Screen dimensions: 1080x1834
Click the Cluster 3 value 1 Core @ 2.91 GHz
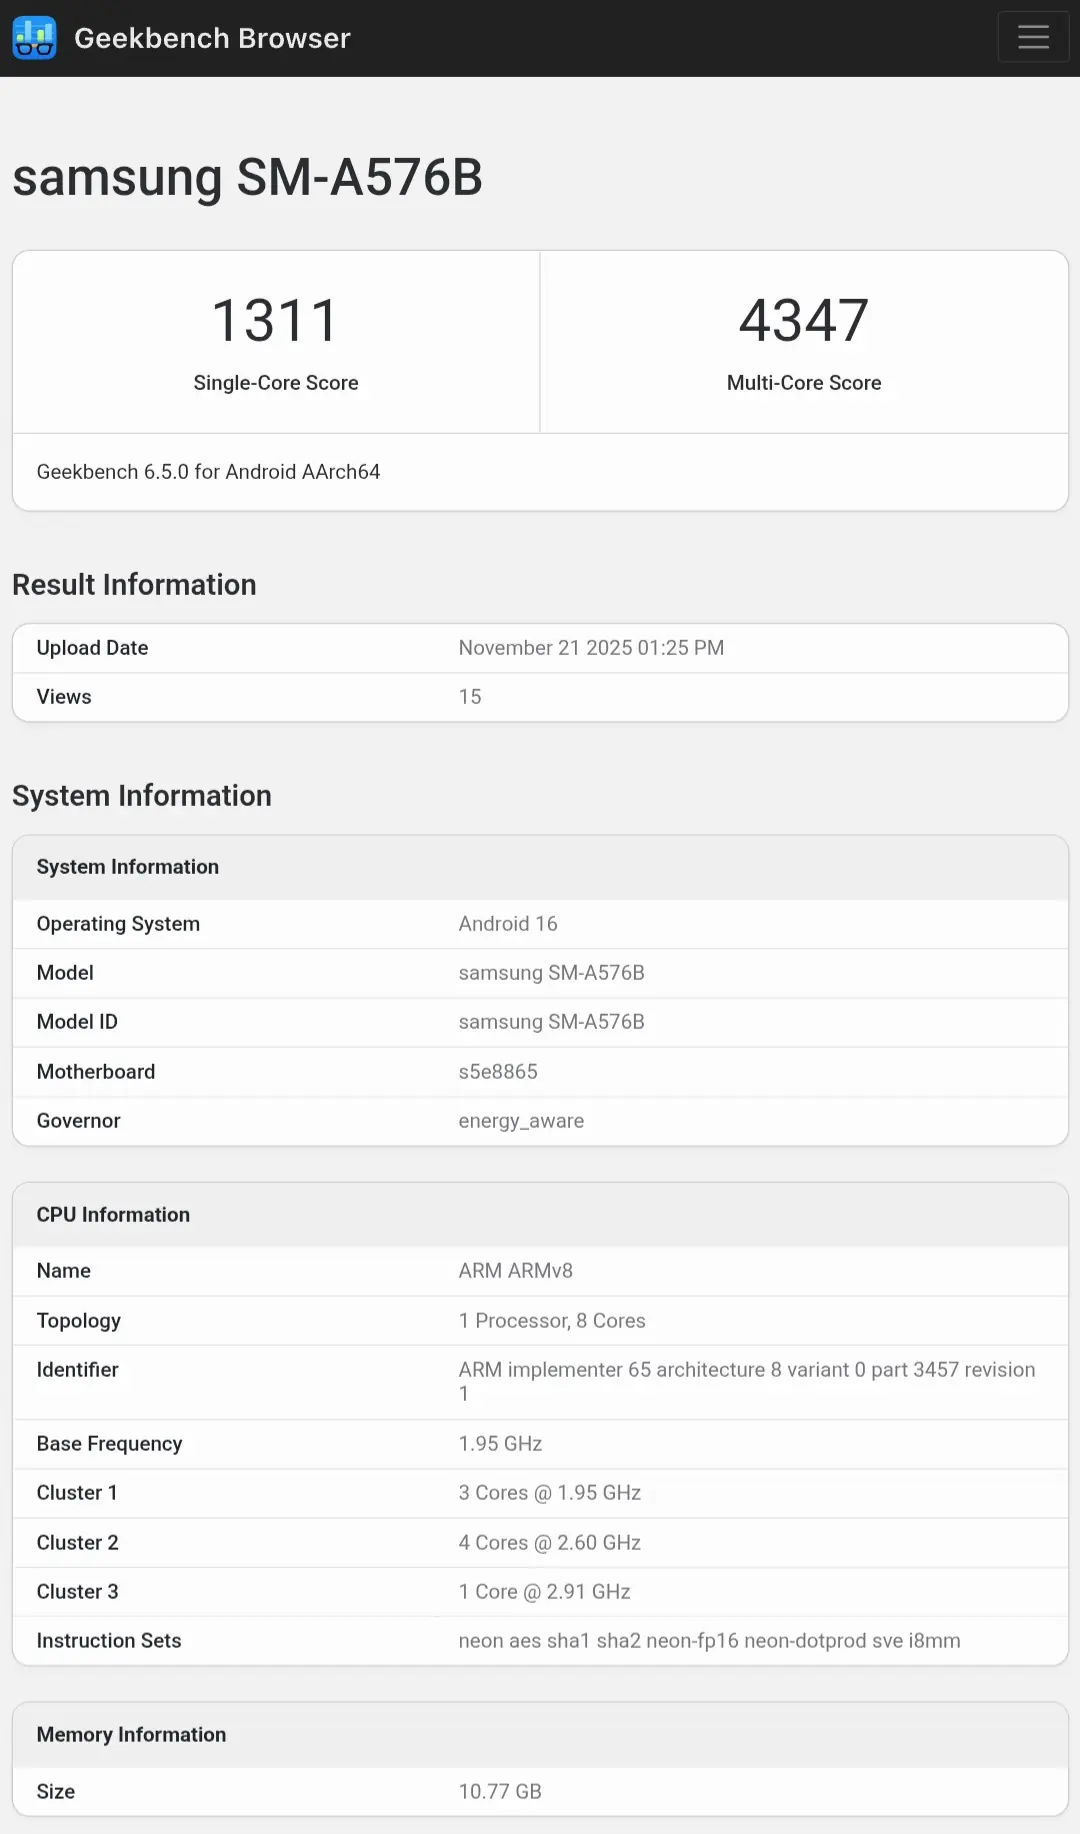coord(544,1592)
